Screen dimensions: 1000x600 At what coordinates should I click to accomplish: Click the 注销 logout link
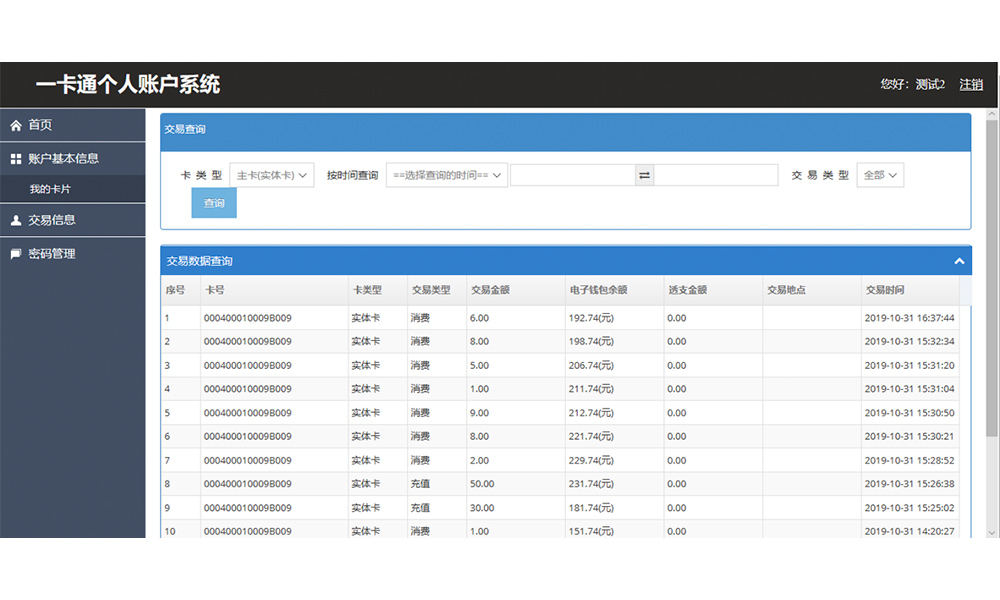(x=971, y=85)
